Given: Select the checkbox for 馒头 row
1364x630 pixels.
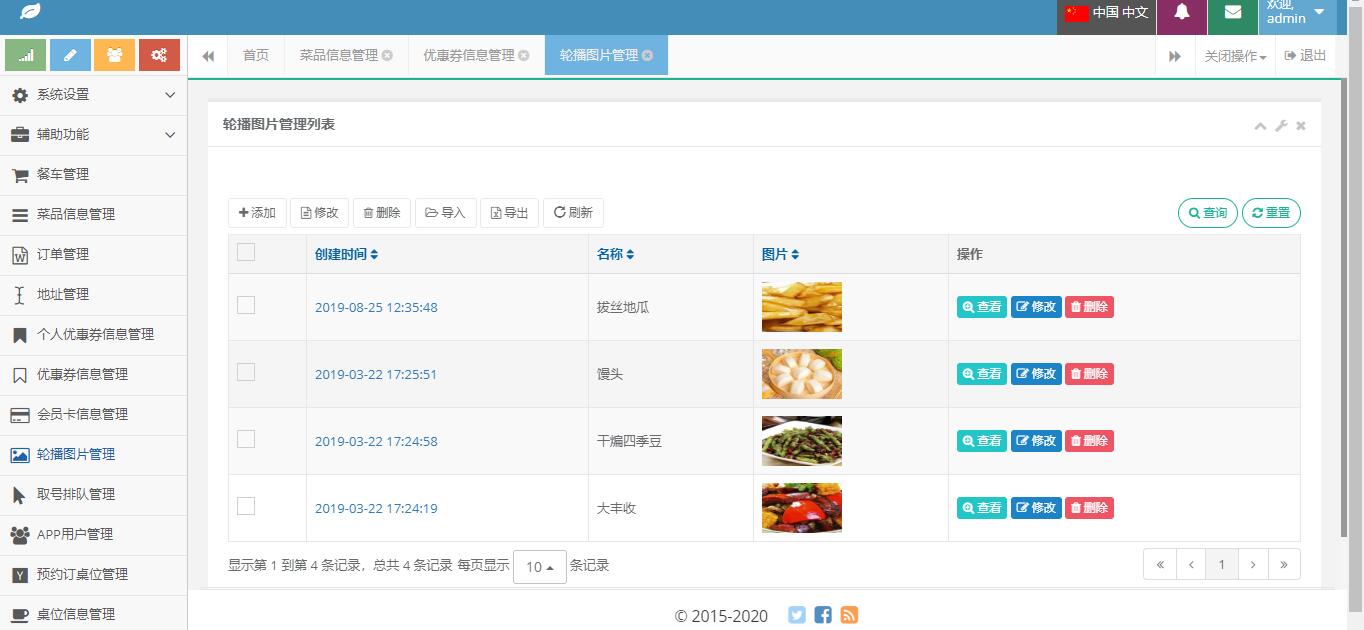Looking at the screenshot, I should tap(246, 372).
